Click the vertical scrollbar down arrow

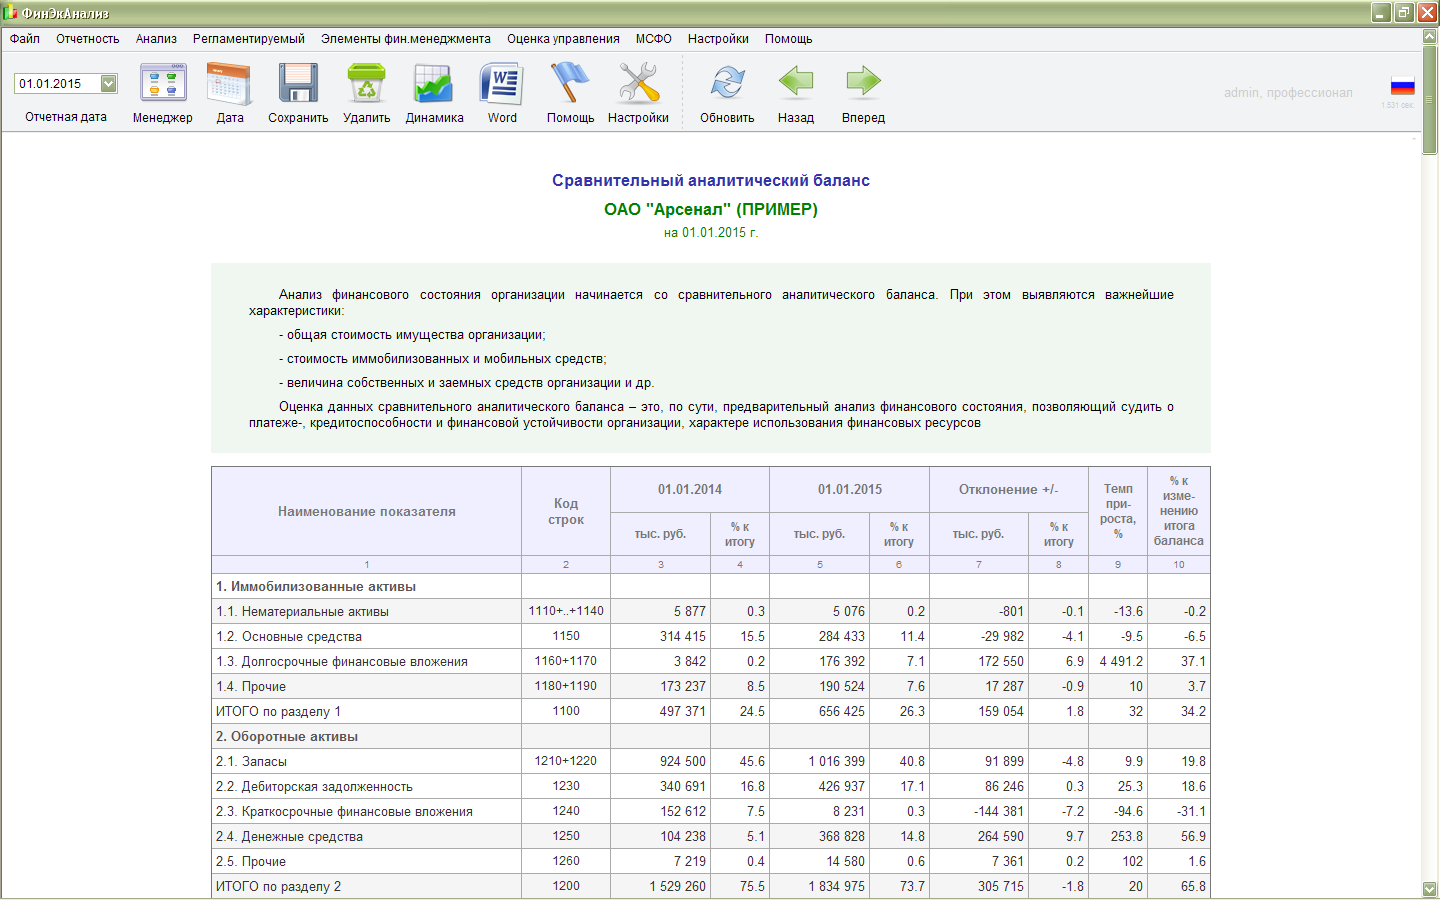(x=1430, y=889)
